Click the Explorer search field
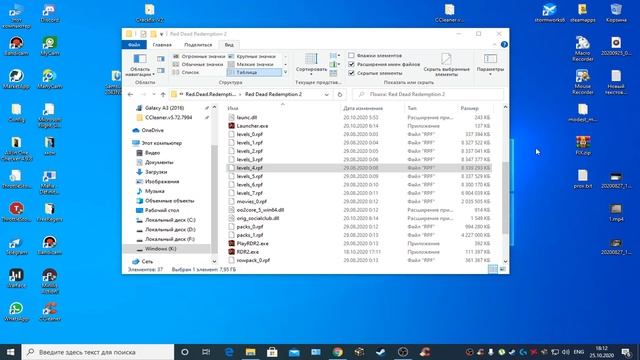Image resolution: width=640 pixels, height=360 pixels. [x=428, y=94]
